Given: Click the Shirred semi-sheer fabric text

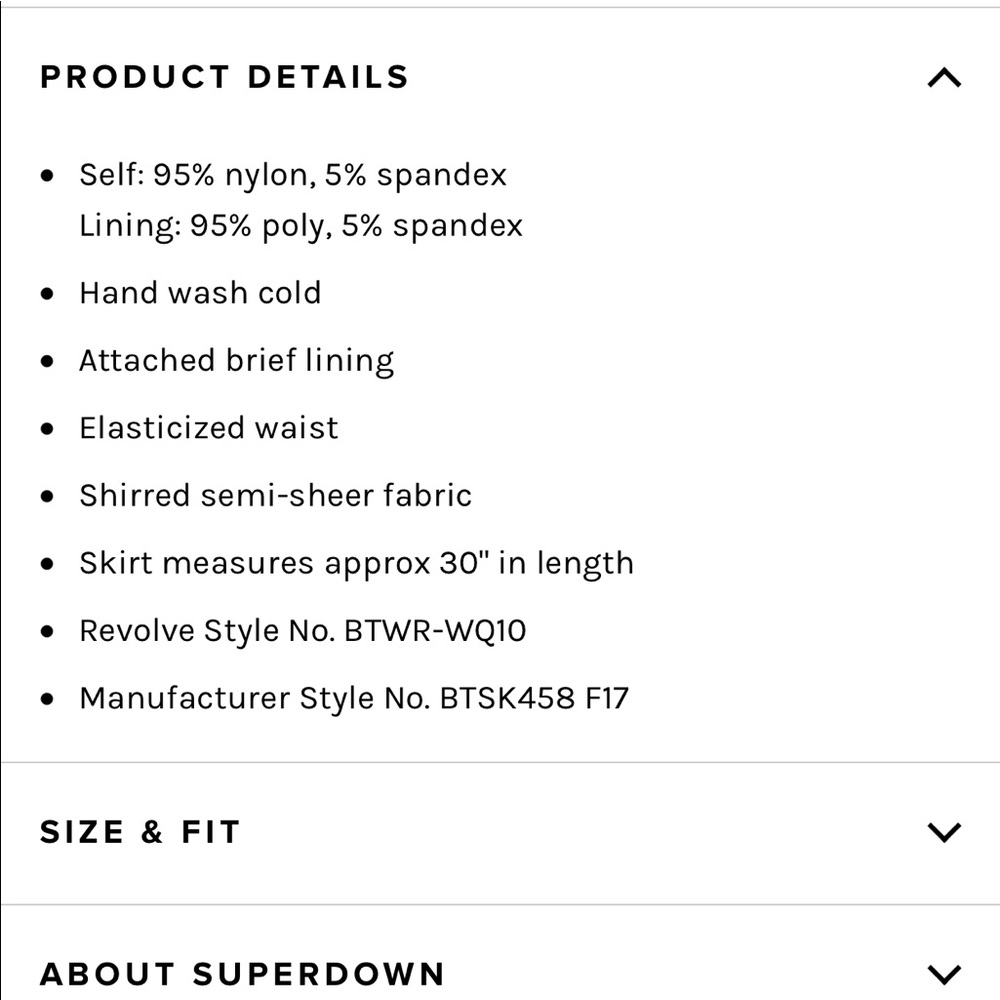Looking at the screenshot, I should [276, 494].
